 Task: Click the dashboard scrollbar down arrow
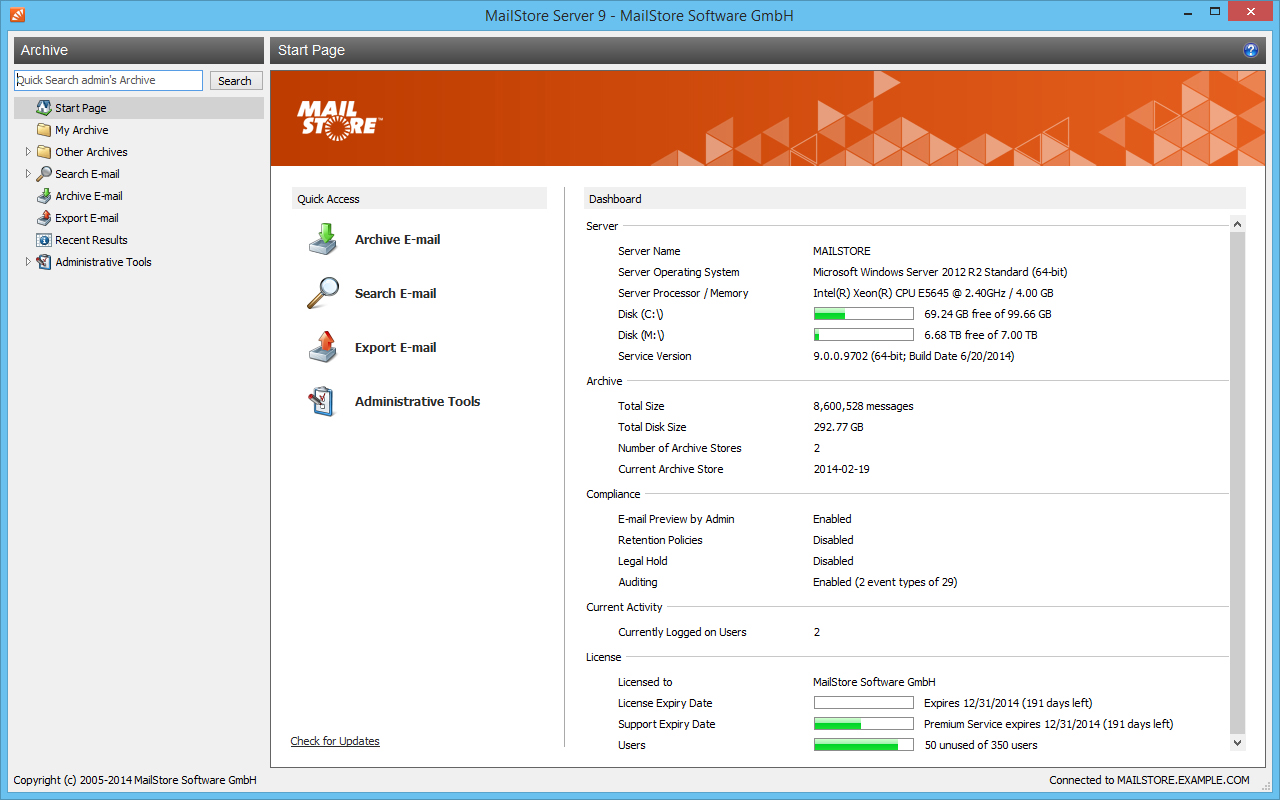click(x=1238, y=743)
